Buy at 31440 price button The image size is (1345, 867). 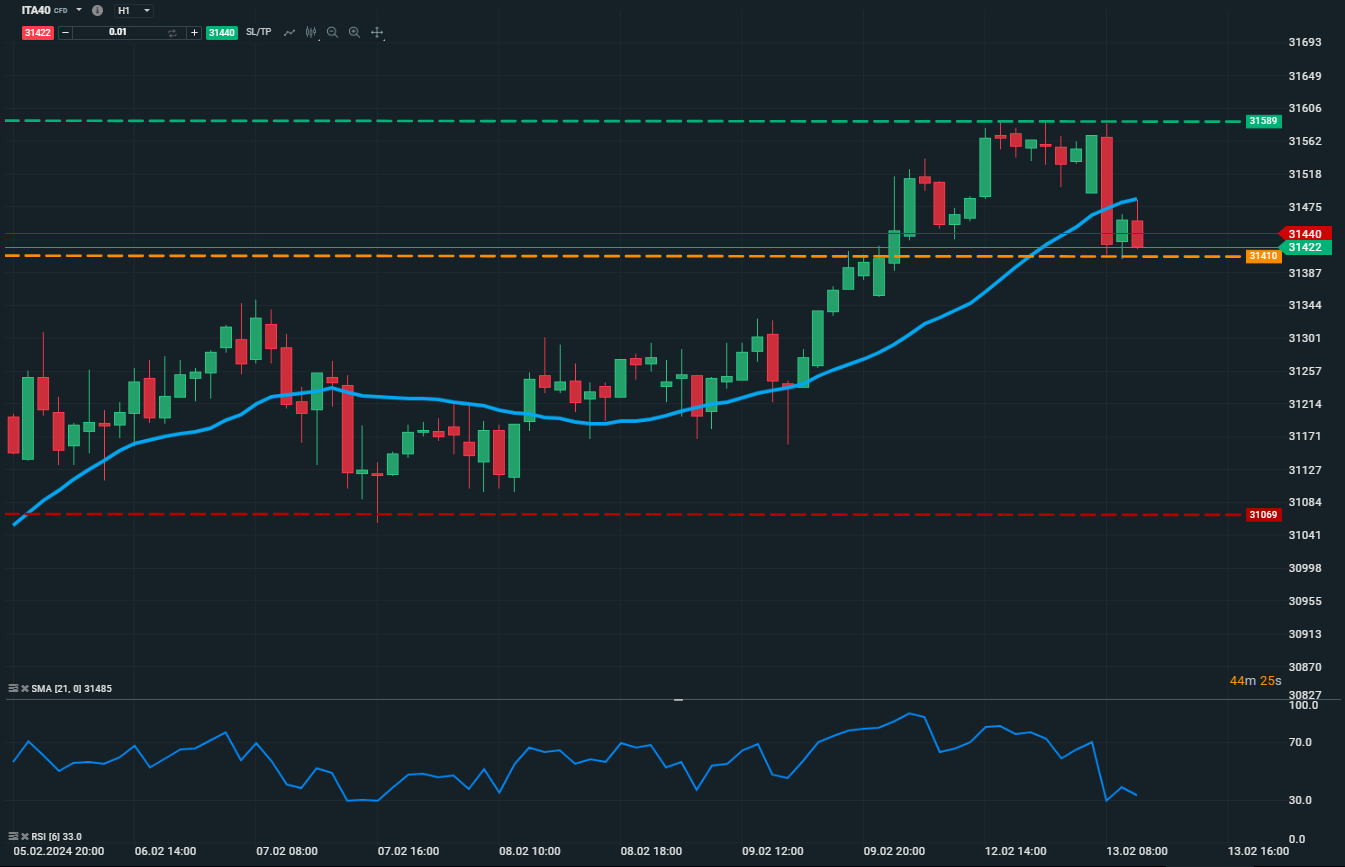tap(222, 32)
